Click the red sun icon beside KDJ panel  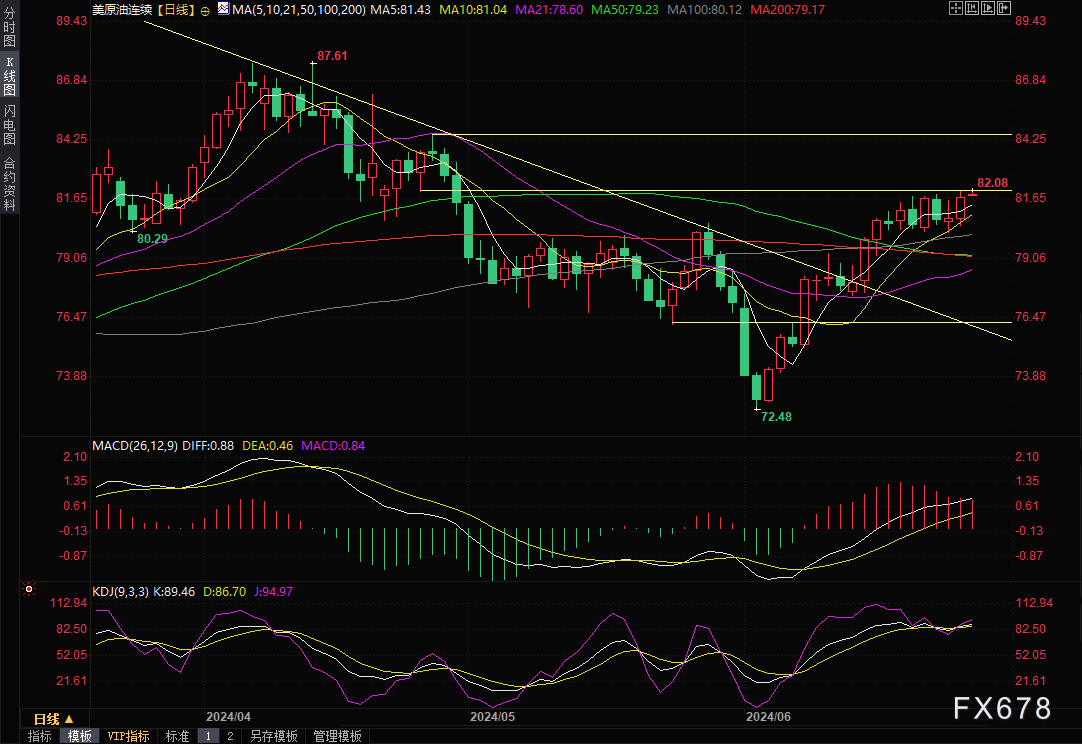pos(29,589)
